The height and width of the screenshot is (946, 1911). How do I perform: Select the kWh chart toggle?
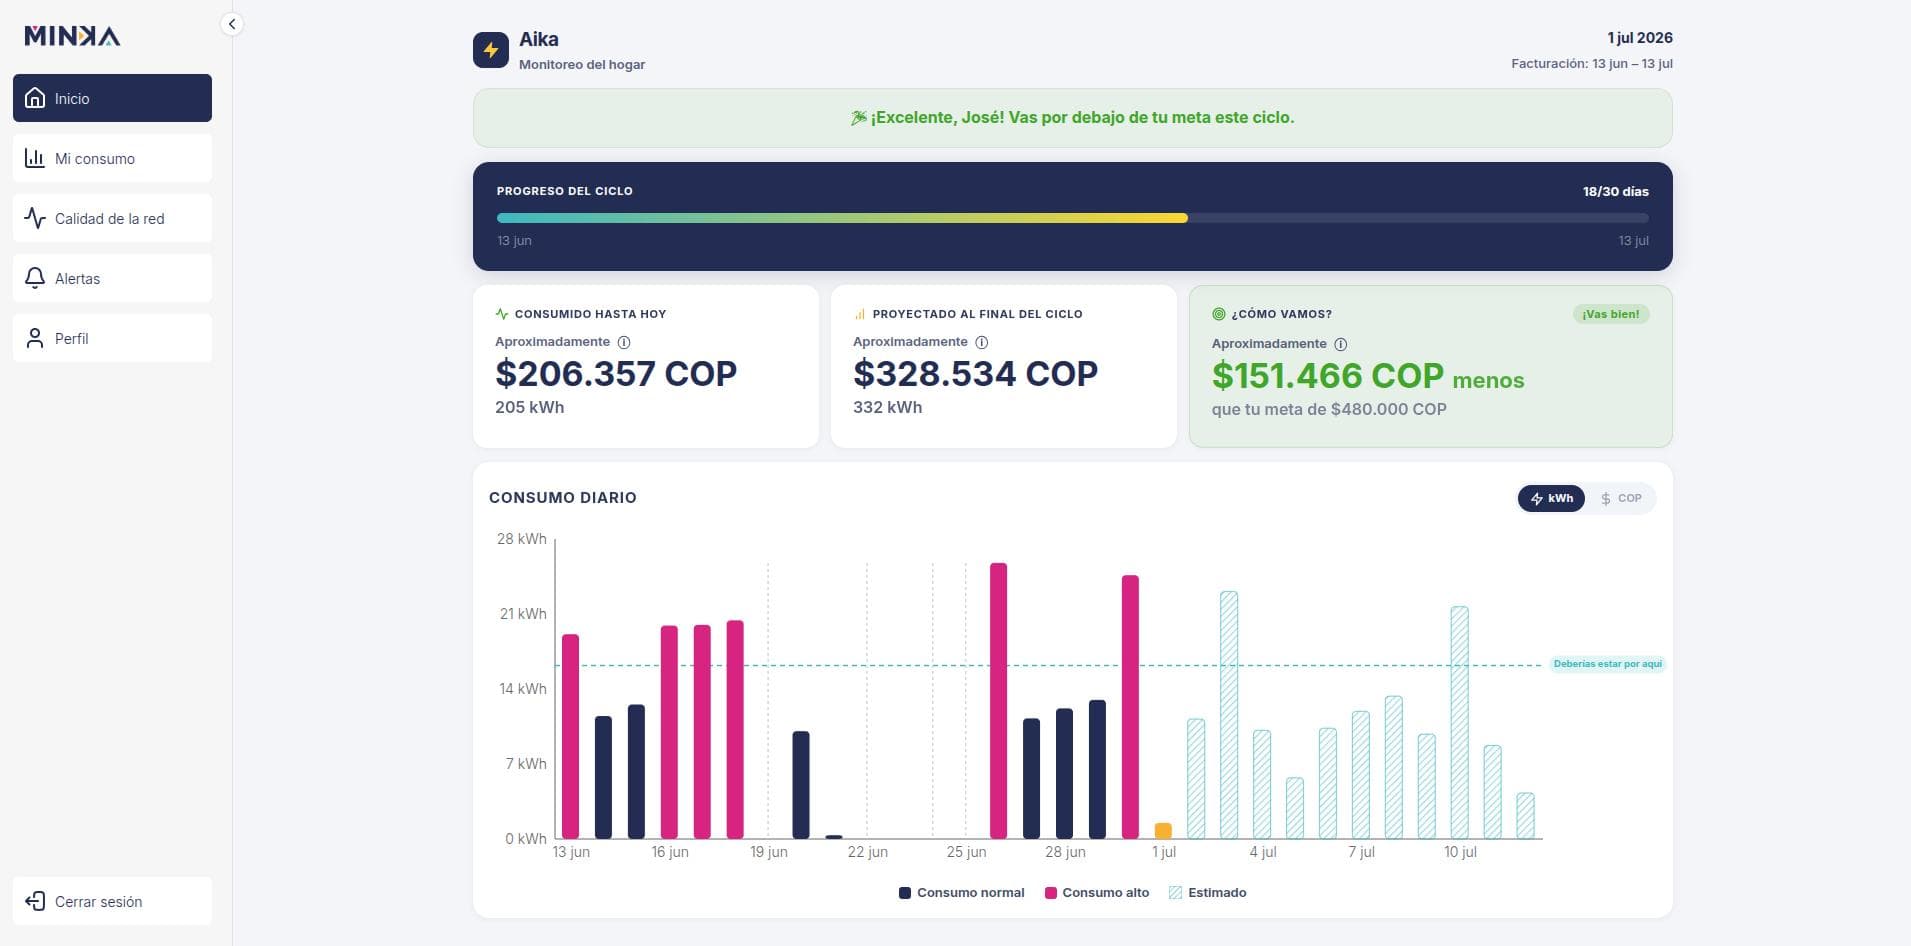(1551, 498)
